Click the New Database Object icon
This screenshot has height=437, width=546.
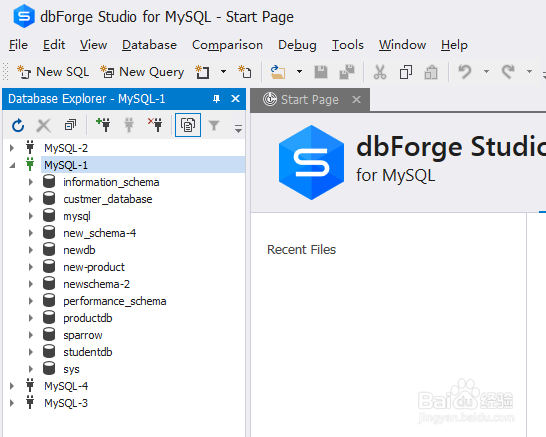(203, 72)
